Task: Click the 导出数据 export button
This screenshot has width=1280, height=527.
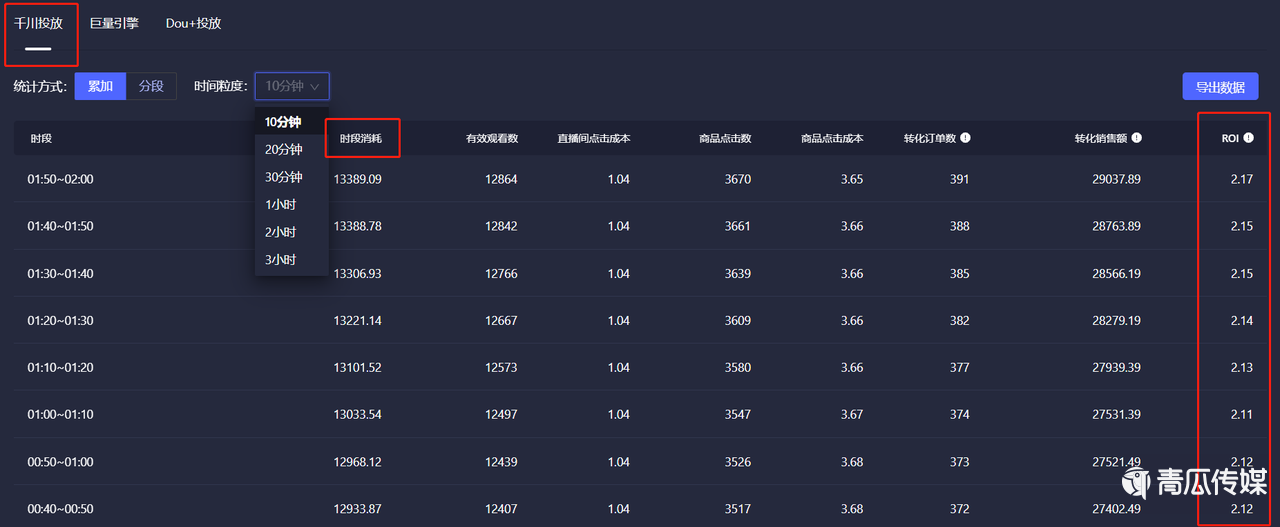Action: (1220, 87)
